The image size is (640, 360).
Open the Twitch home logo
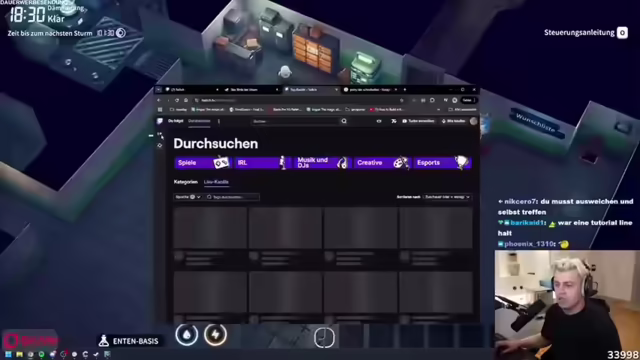tap(160, 121)
